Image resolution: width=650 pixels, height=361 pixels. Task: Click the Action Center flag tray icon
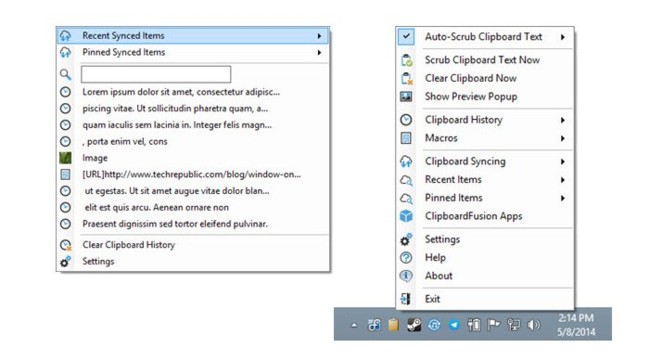tap(493, 325)
